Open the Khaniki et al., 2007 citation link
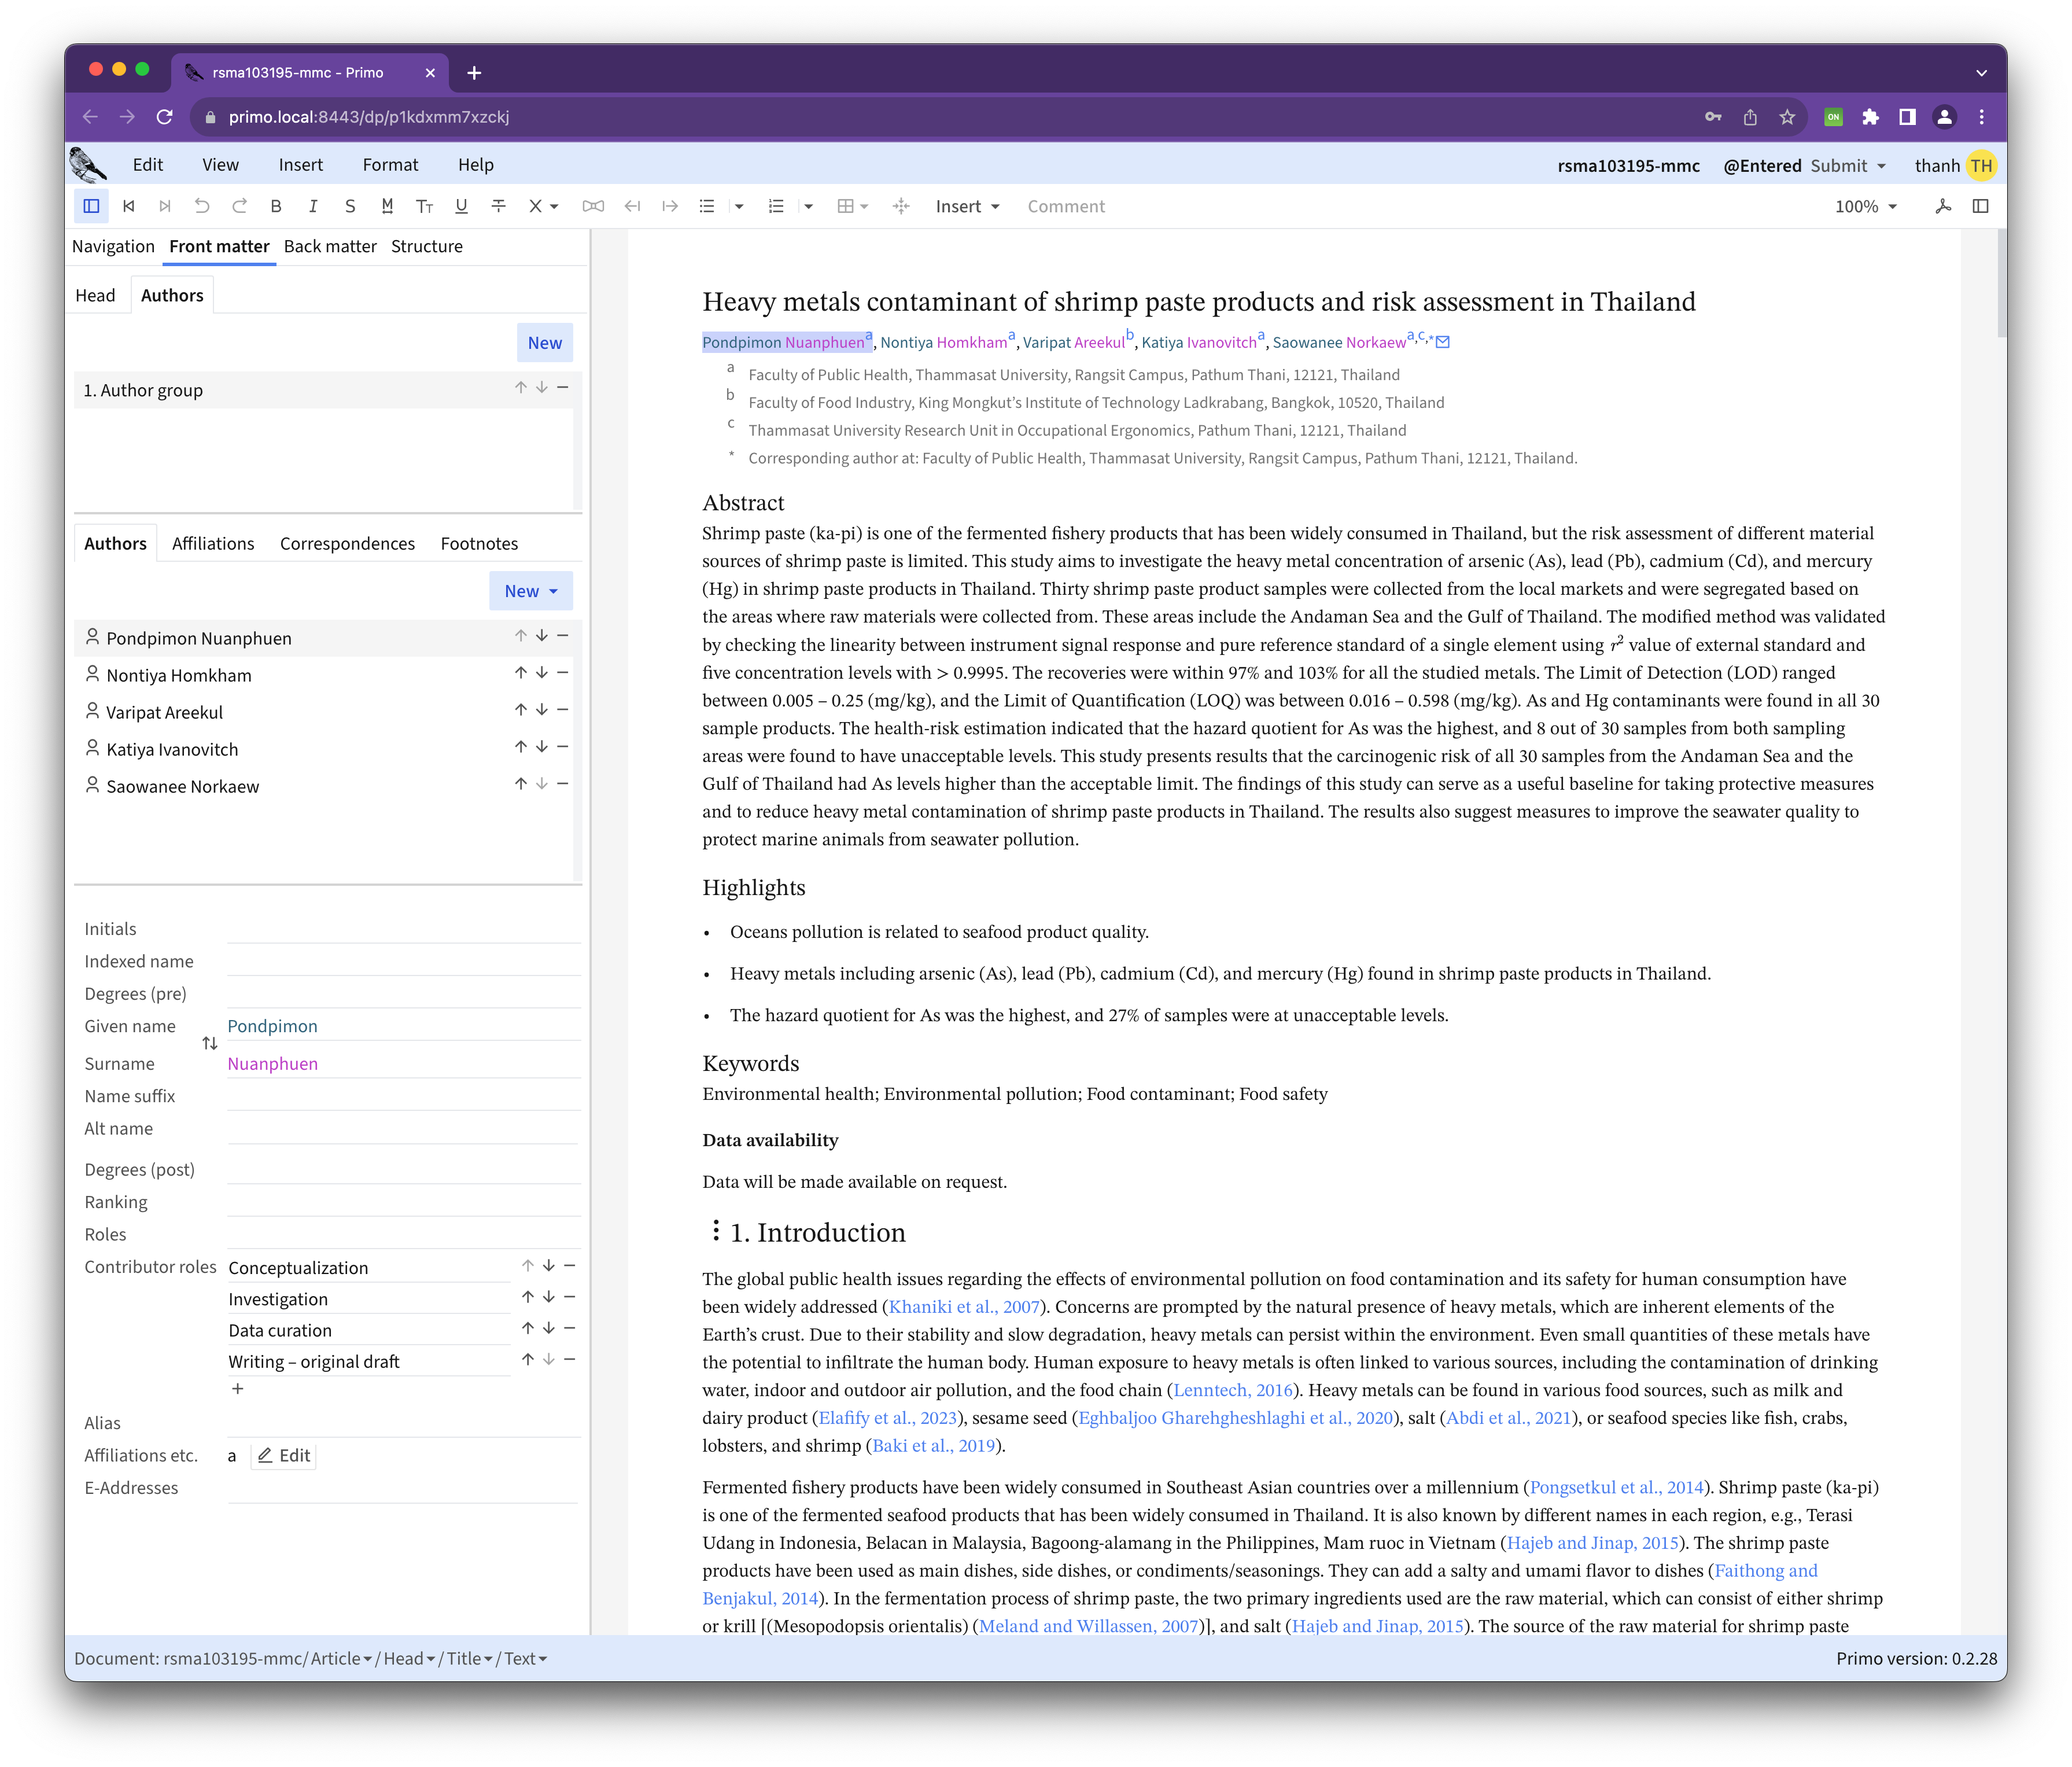 pyautogui.click(x=964, y=1306)
